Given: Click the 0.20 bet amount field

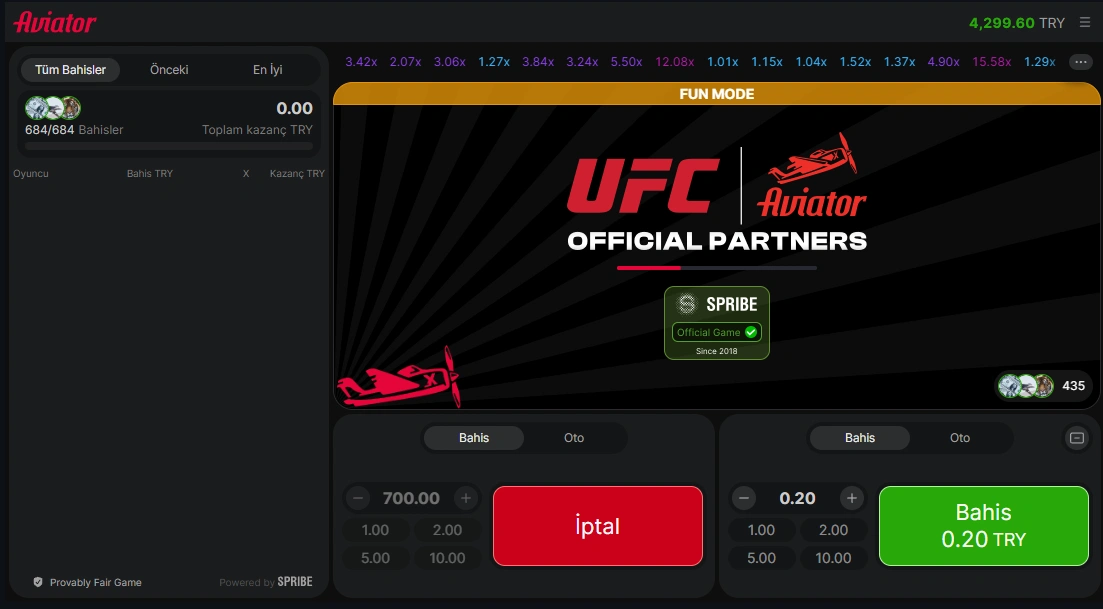Looking at the screenshot, I should point(798,498).
